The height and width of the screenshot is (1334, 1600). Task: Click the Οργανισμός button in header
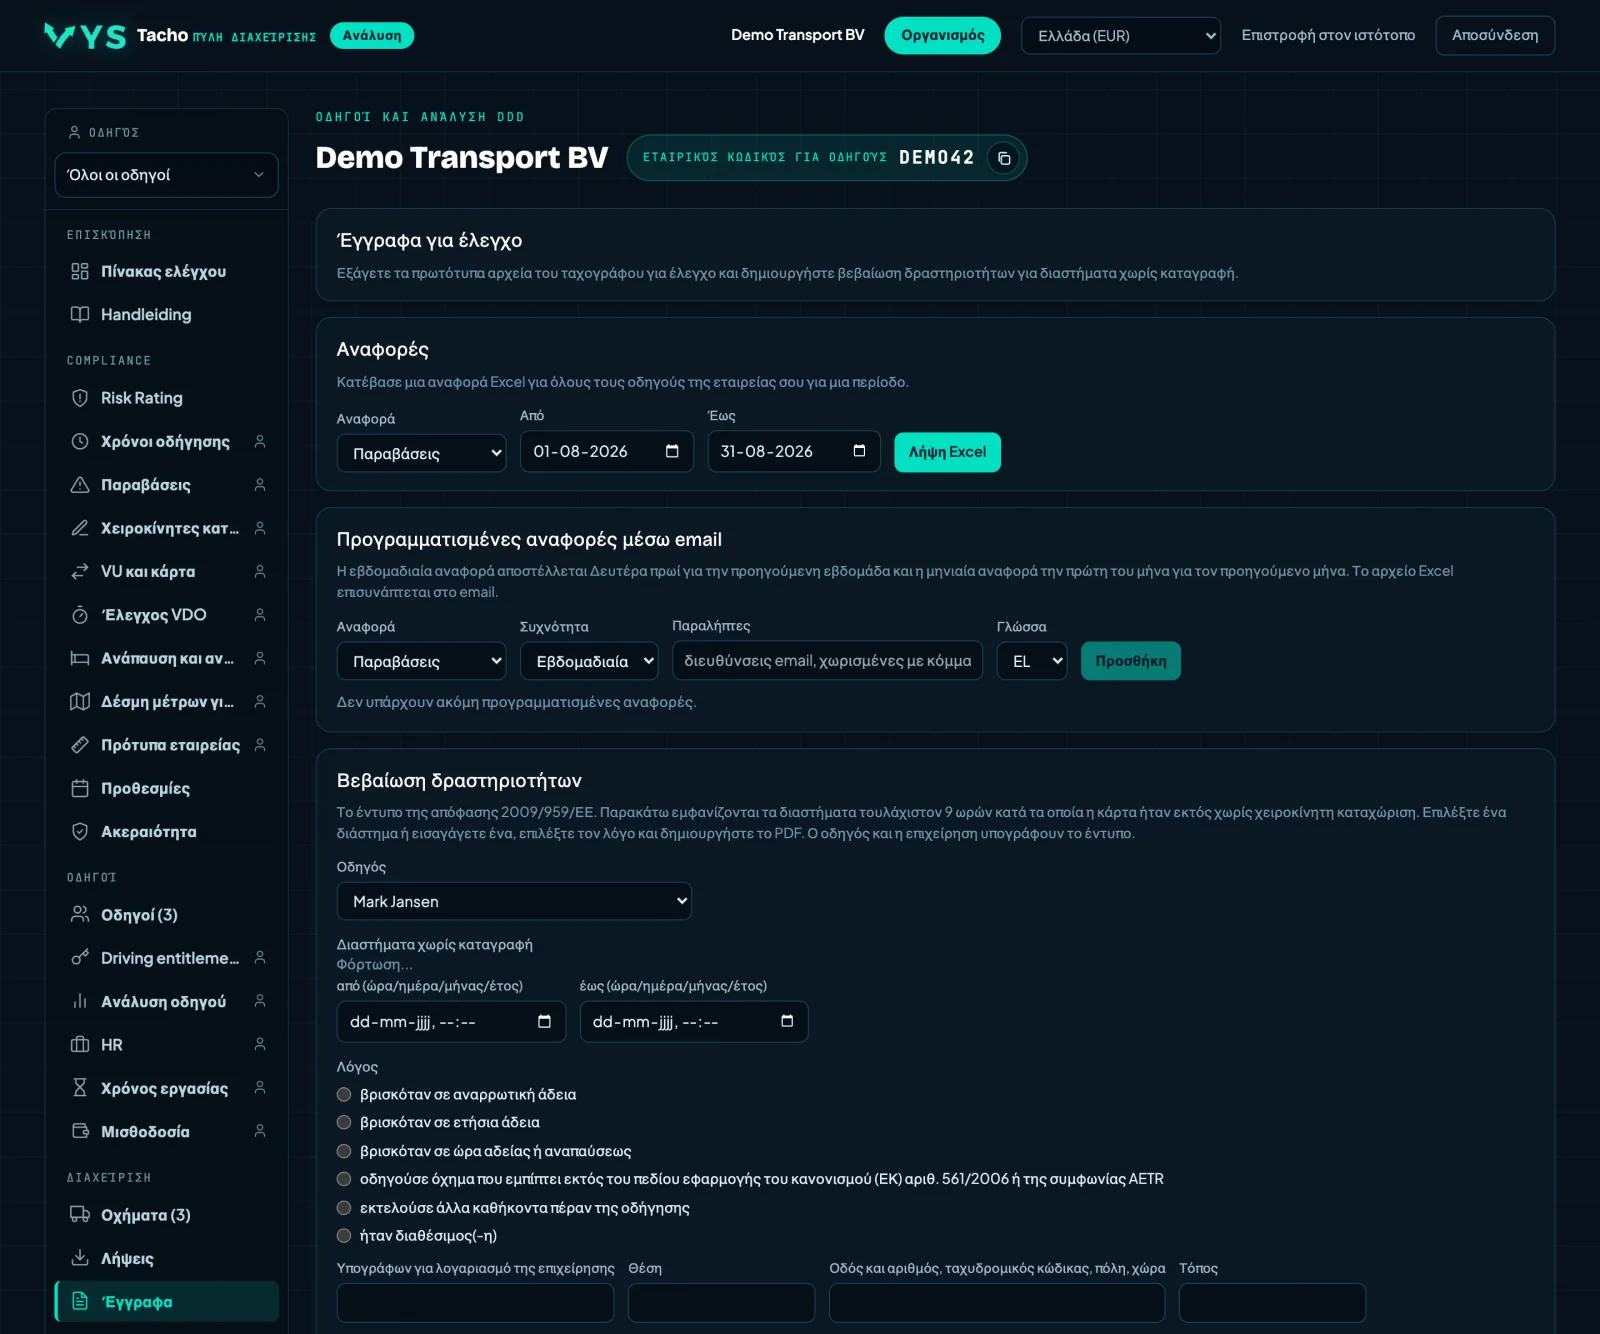tap(942, 36)
